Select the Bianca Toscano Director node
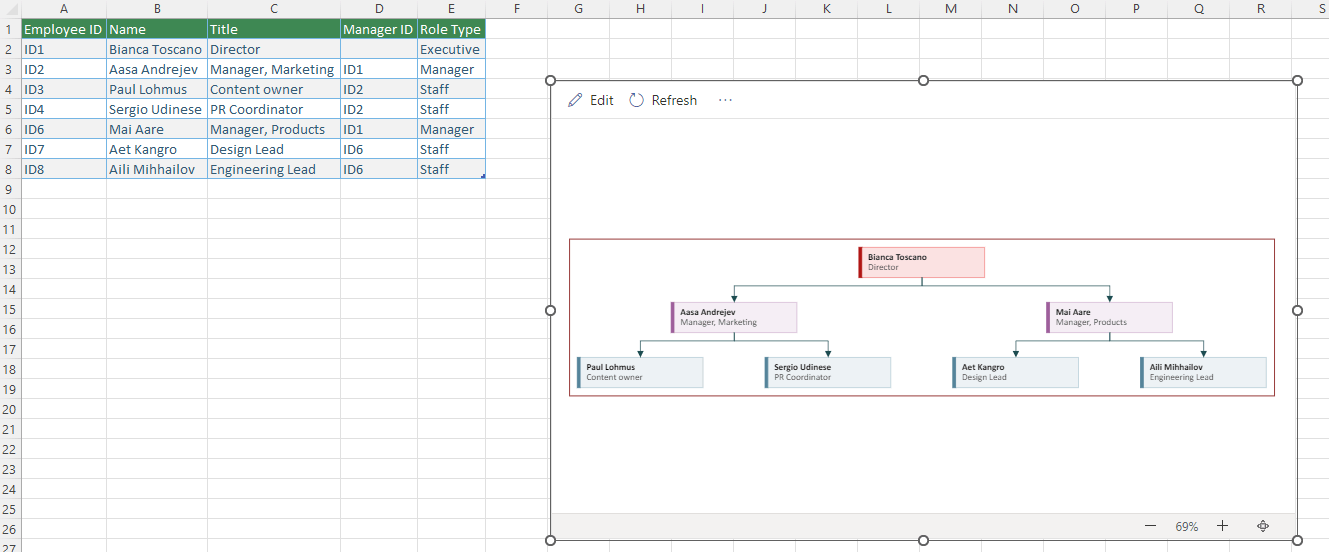The image size is (1329, 552). click(921, 262)
